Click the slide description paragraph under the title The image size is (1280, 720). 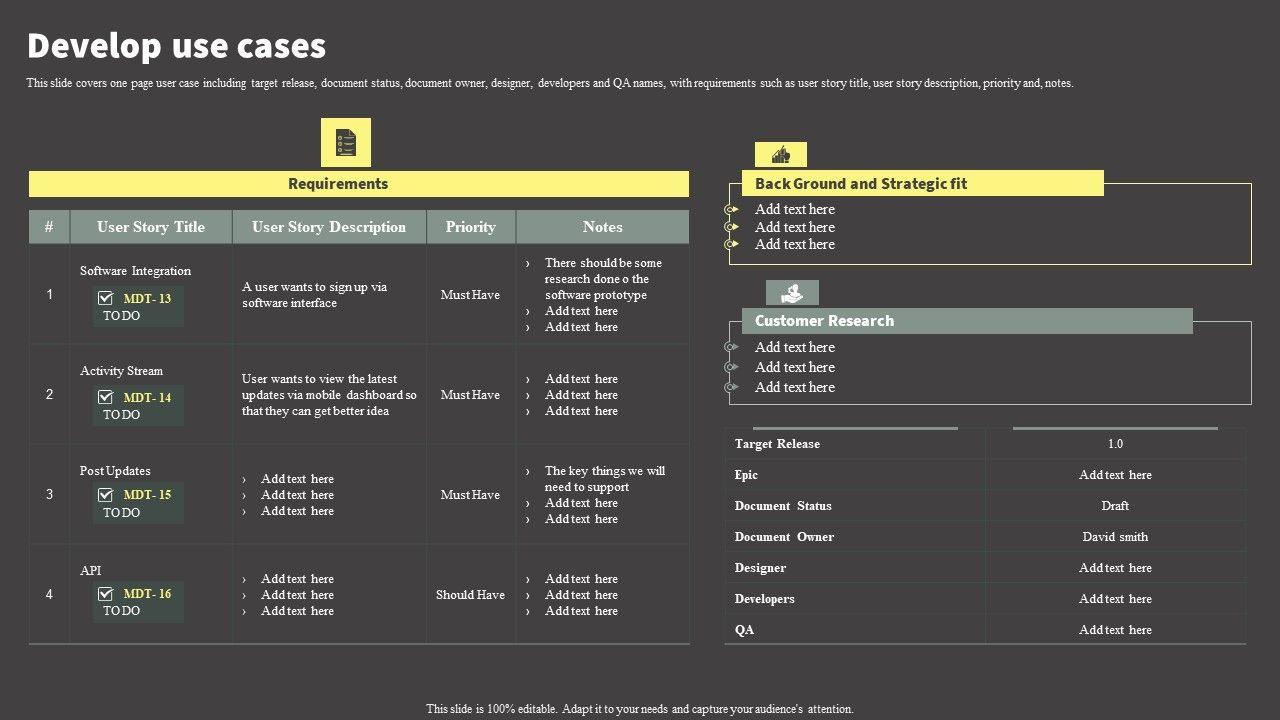(x=550, y=83)
